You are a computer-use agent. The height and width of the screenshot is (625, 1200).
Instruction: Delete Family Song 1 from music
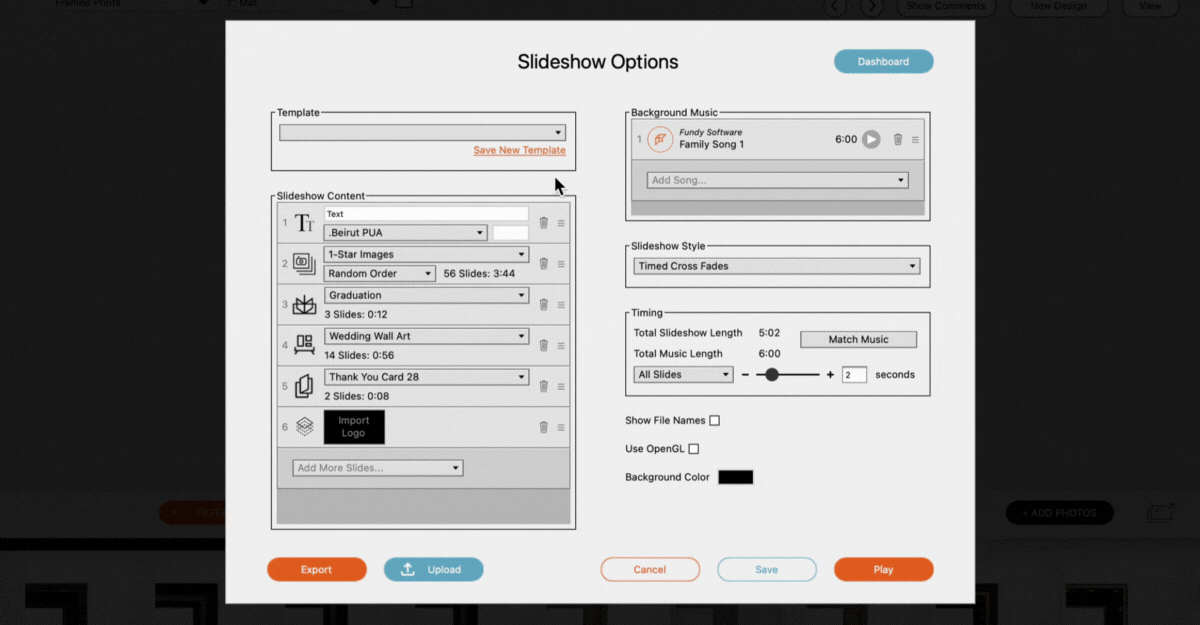(898, 140)
